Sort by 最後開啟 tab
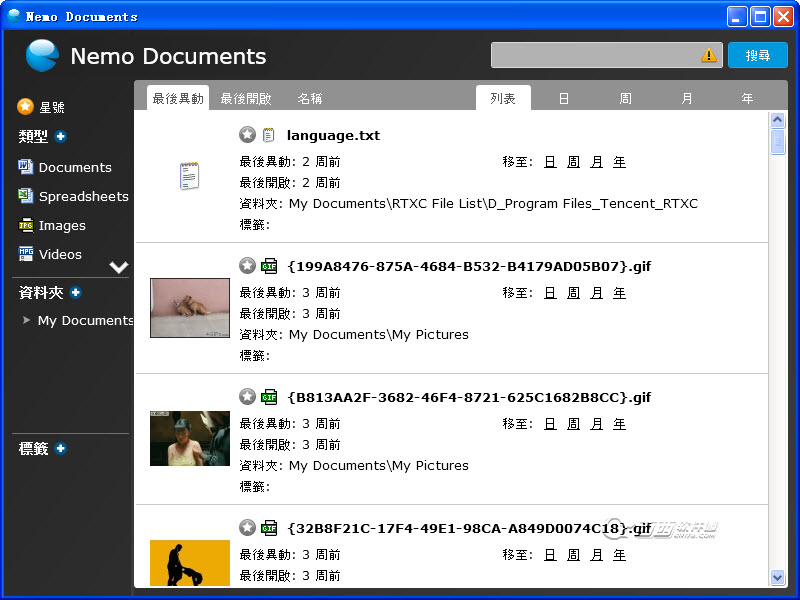 [x=246, y=98]
